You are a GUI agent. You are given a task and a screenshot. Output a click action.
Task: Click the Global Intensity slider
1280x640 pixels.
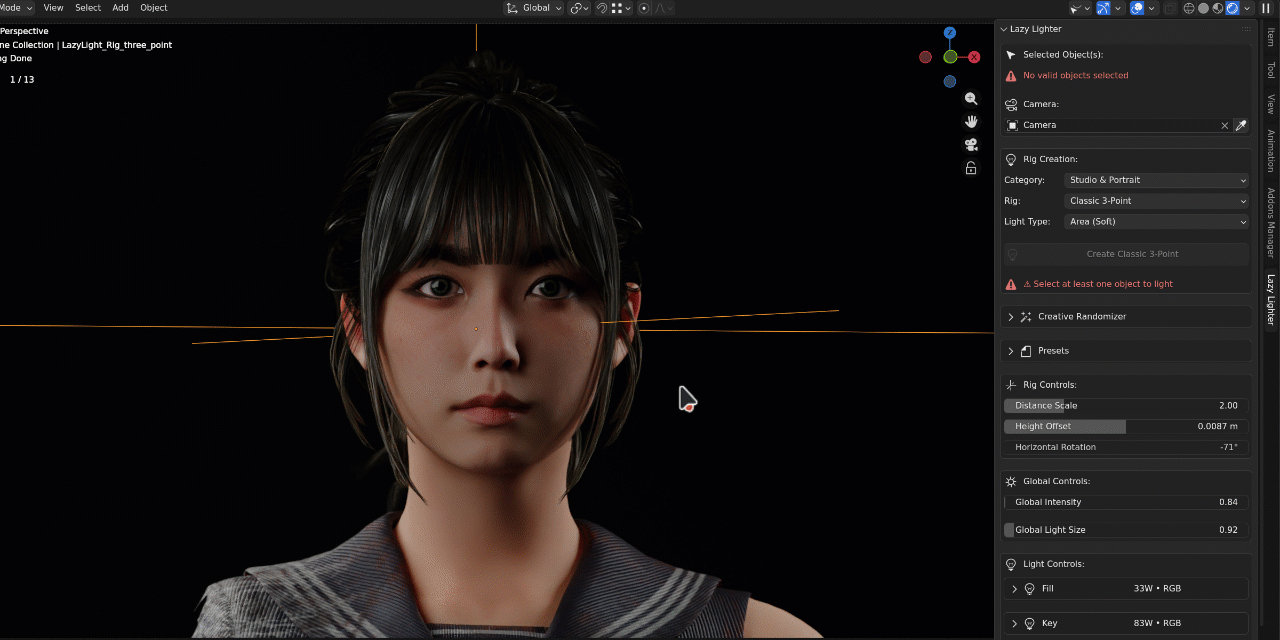(1126, 502)
